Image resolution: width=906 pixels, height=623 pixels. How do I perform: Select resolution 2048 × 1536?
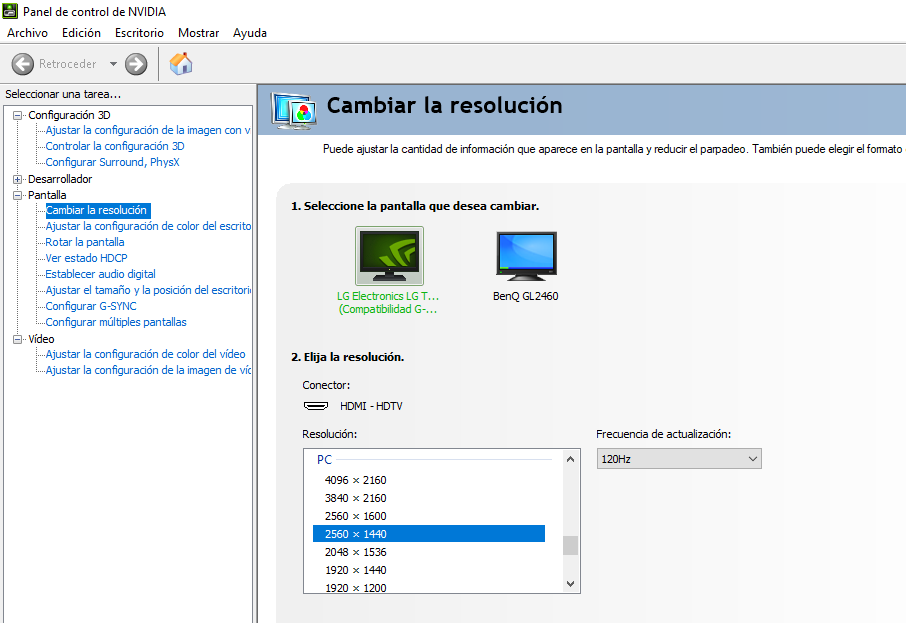point(429,552)
